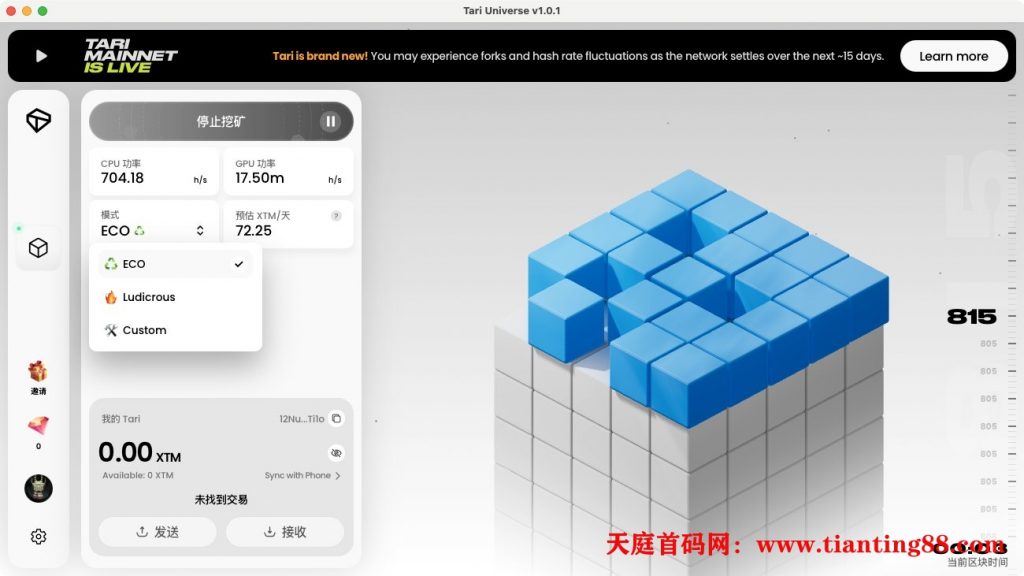The height and width of the screenshot is (576, 1024).
Task: Open the cube mining view icon
Action: coord(39,248)
